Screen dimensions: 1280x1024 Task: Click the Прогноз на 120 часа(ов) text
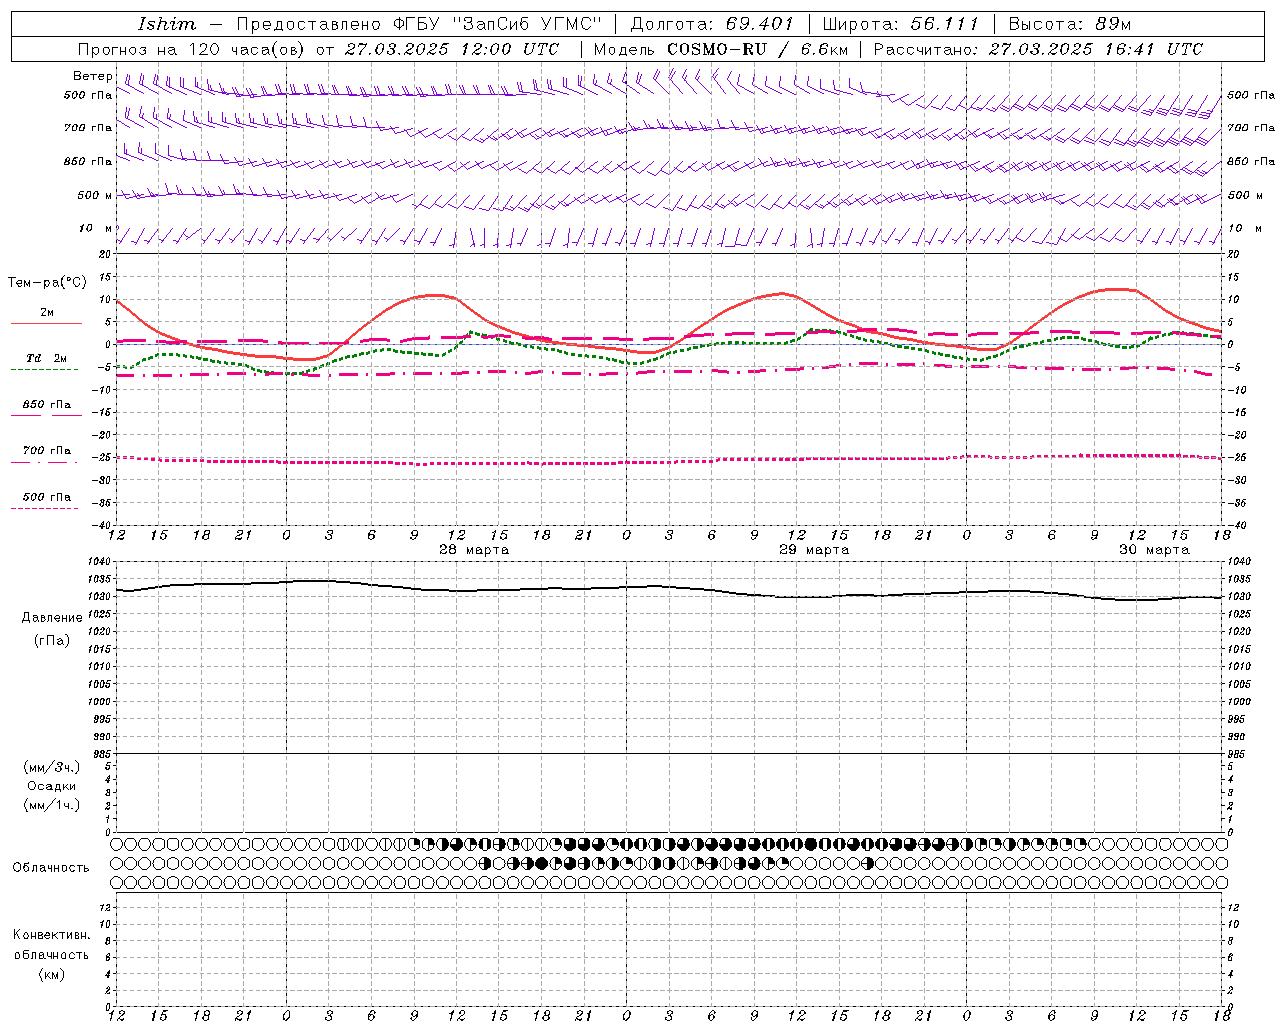(x=193, y=49)
